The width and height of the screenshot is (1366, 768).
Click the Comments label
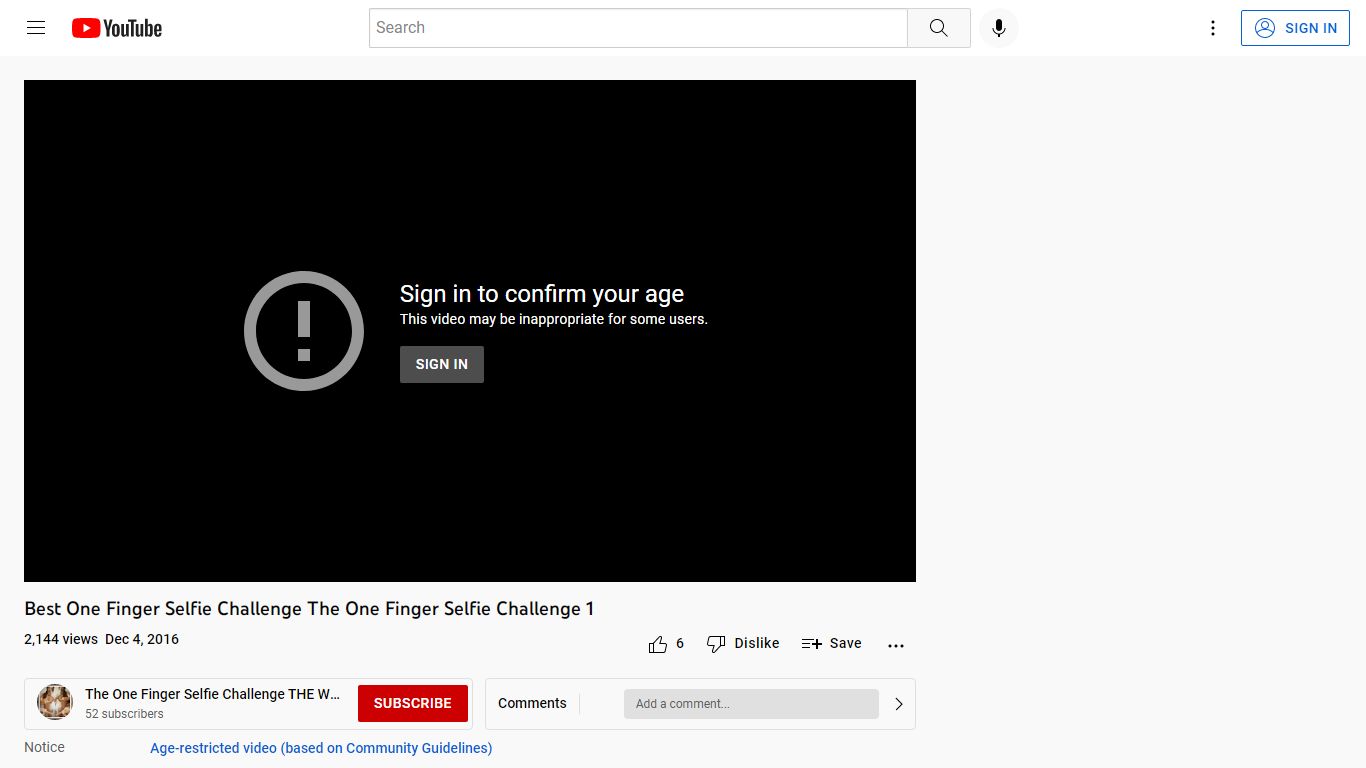coord(532,703)
